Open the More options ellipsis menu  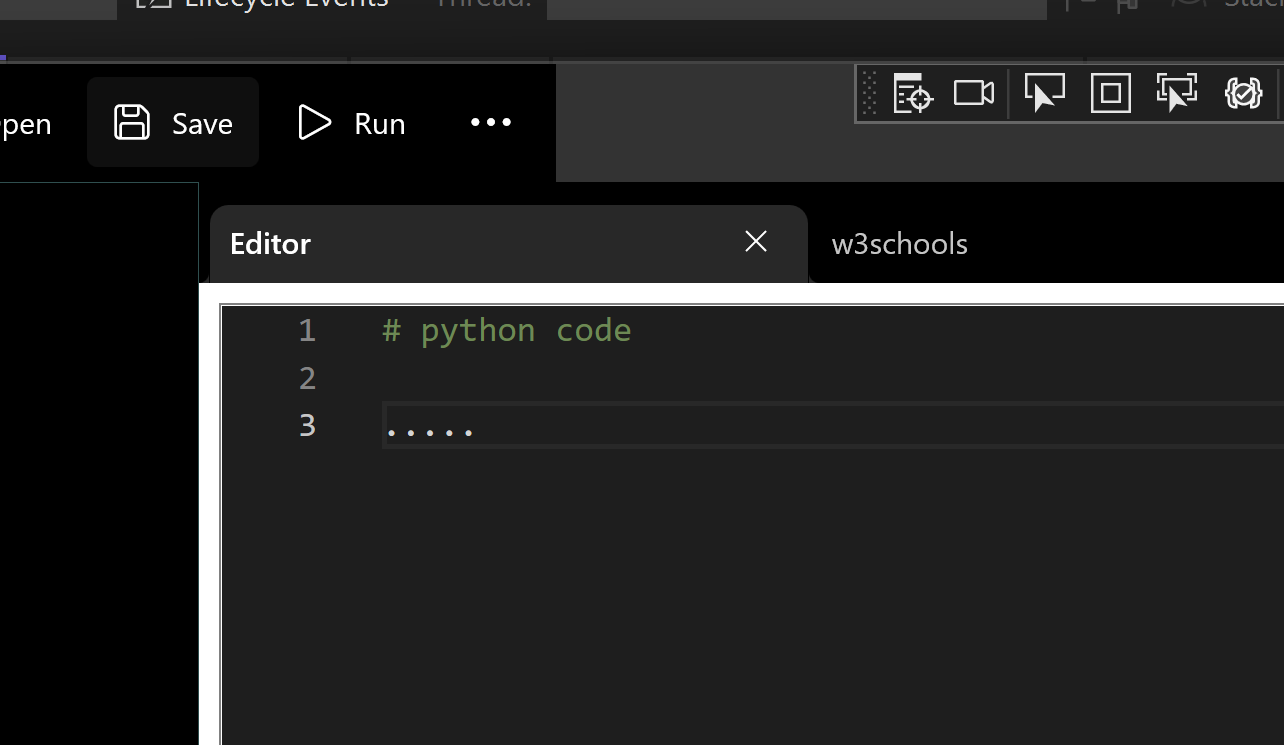point(490,122)
